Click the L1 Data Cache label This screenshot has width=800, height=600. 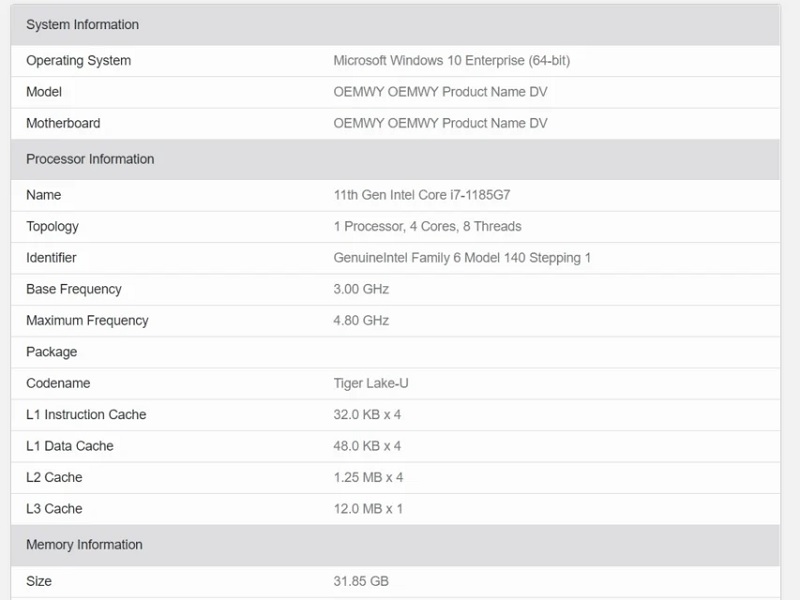(x=70, y=446)
